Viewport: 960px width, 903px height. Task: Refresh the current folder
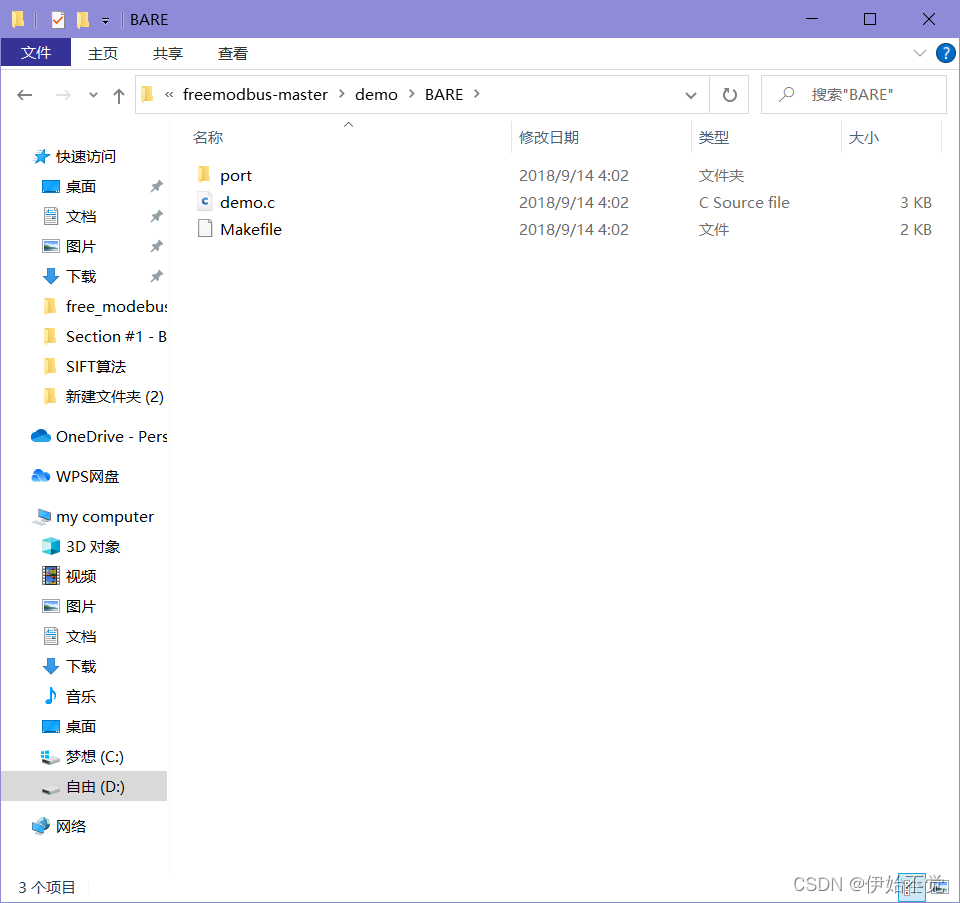[x=729, y=94]
